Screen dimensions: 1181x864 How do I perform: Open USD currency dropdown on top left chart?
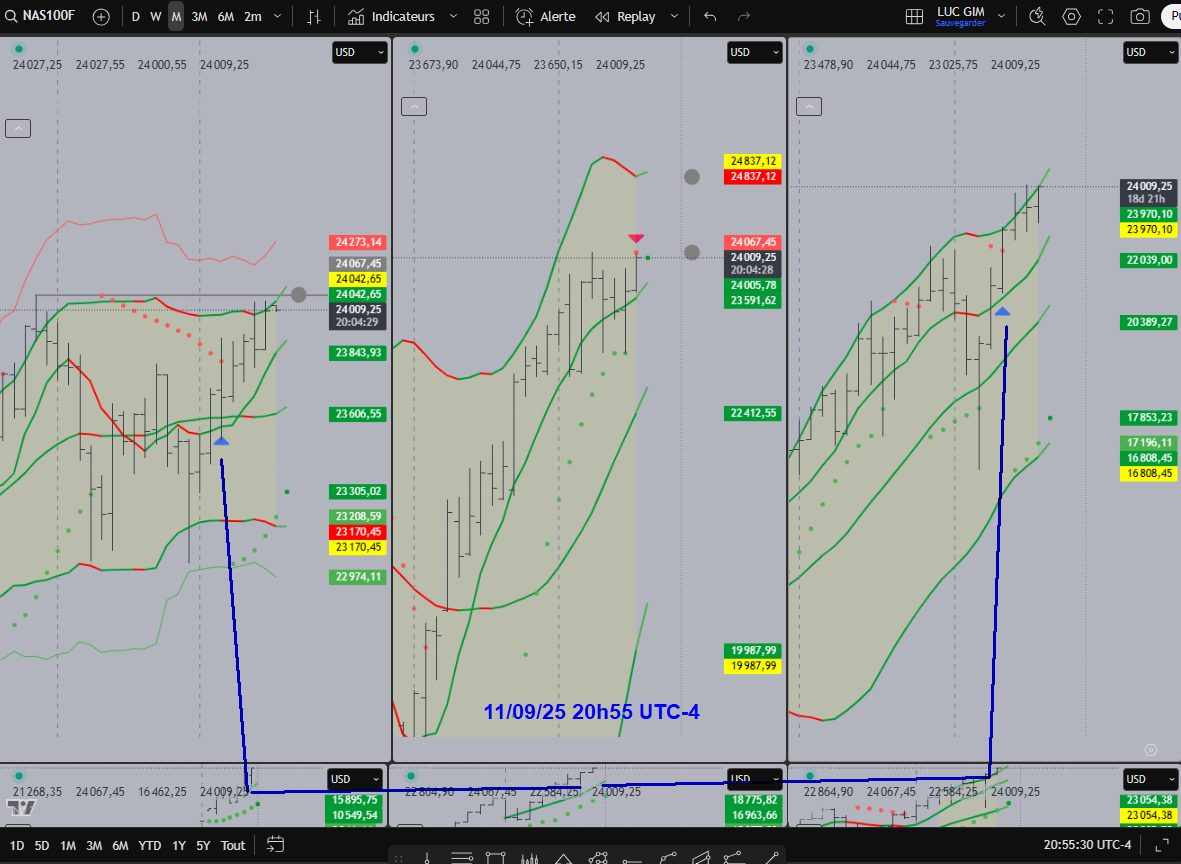click(x=359, y=52)
